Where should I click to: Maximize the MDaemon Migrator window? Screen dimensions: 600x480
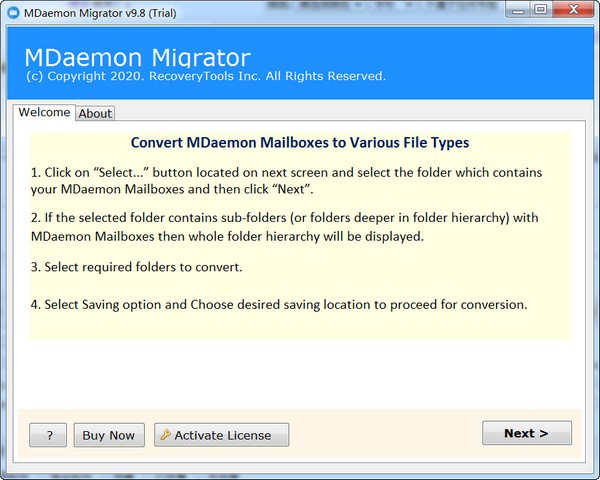click(x=541, y=10)
